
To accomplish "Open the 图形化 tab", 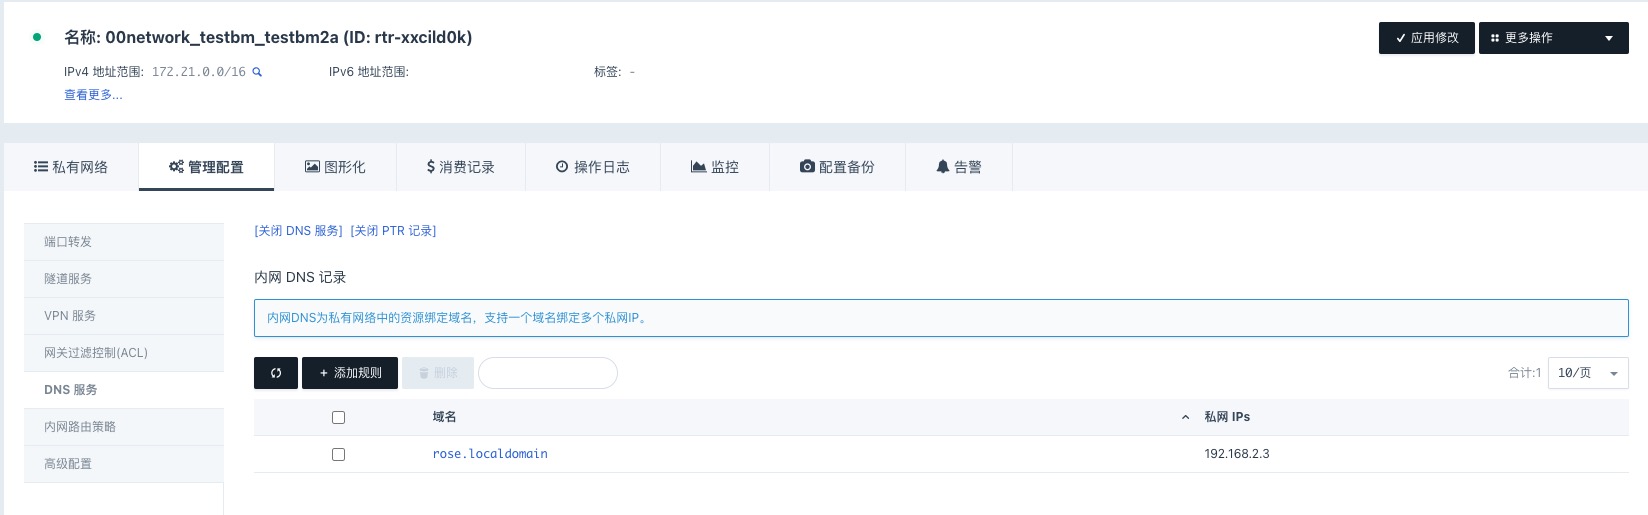I will point(335,167).
